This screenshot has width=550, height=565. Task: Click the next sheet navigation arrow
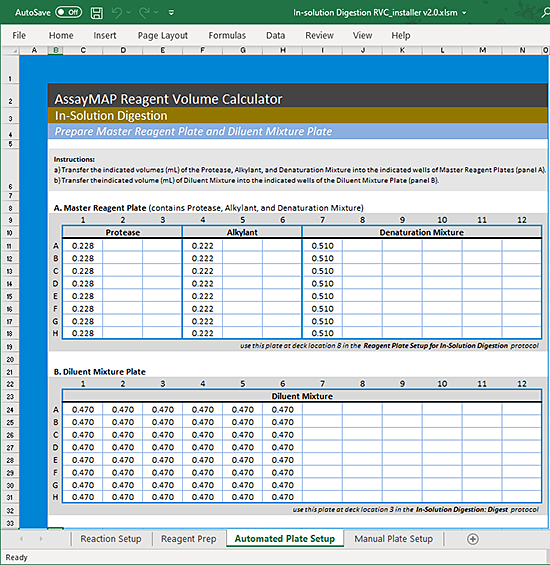click(x=41, y=539)
